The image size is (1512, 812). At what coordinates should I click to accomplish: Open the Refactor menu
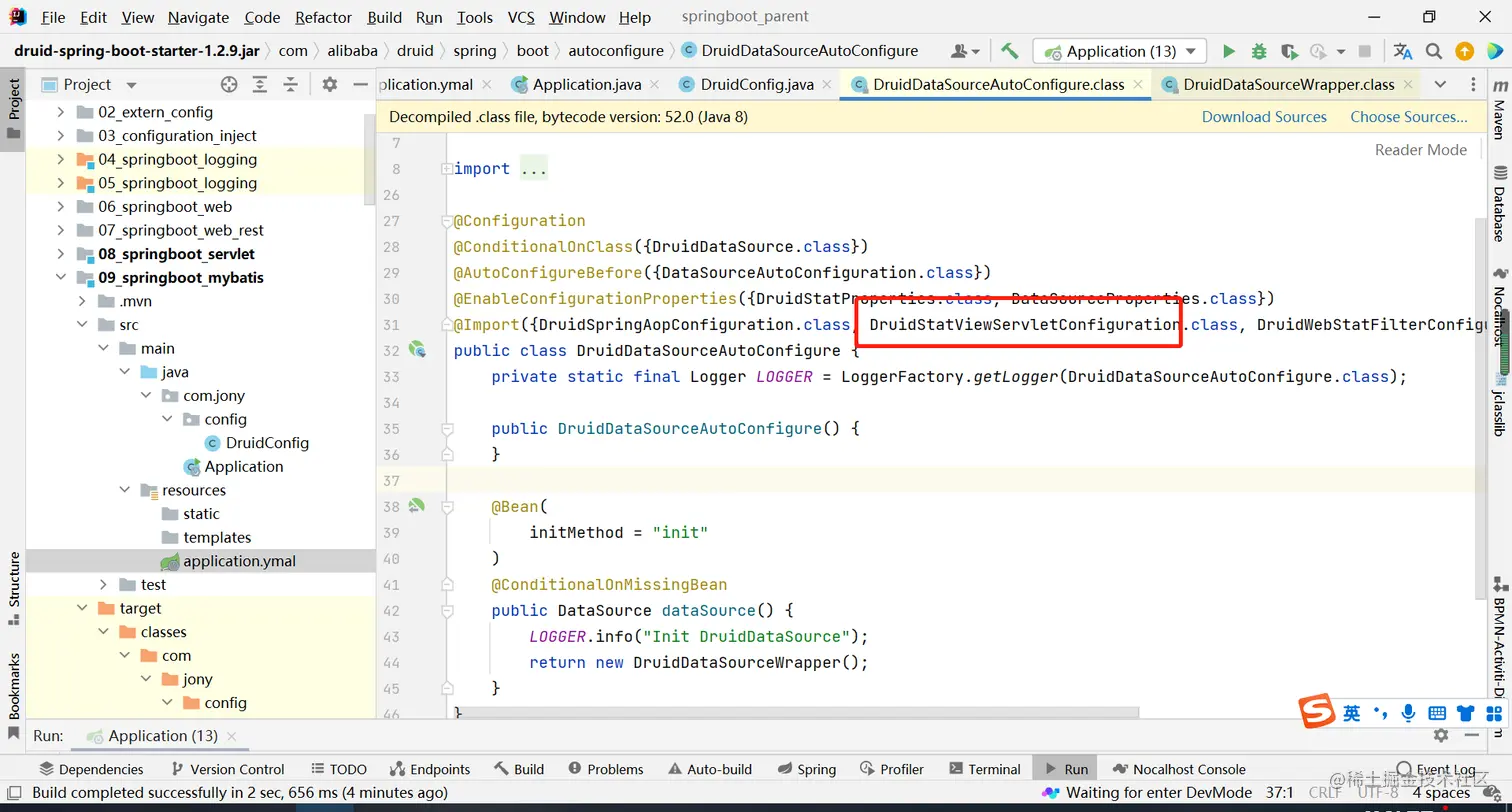[x=324, y=17]
